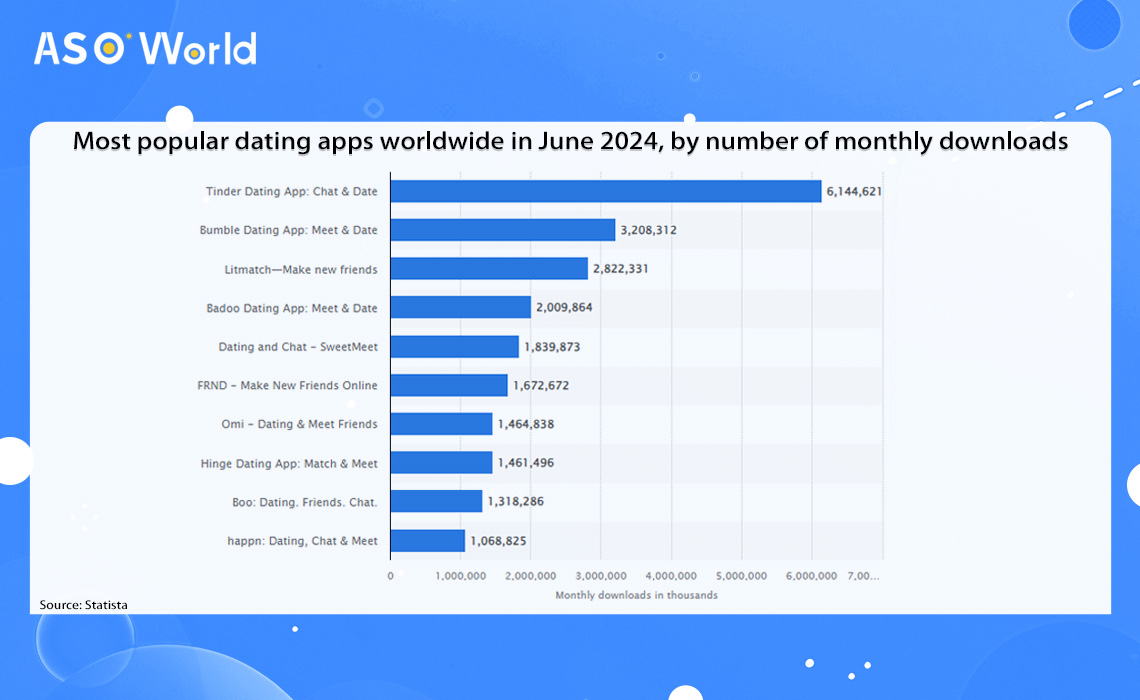The height and width of the screenshot is (700, 1140).
Task: Click the Badoo Dating App bar
Action: point(460,307)
